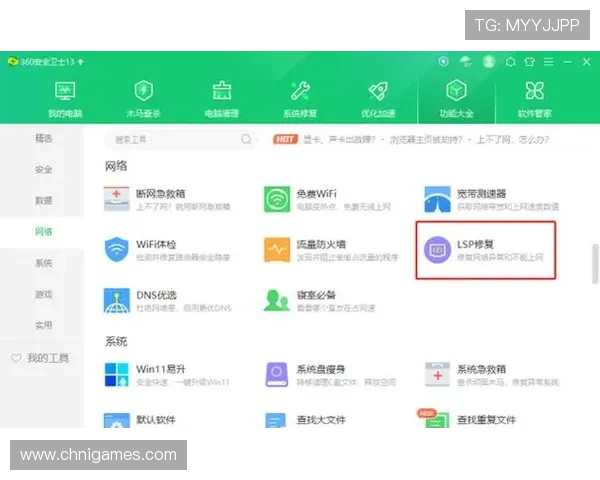Open hexagon shield icon in title bar

coord(443,61)
